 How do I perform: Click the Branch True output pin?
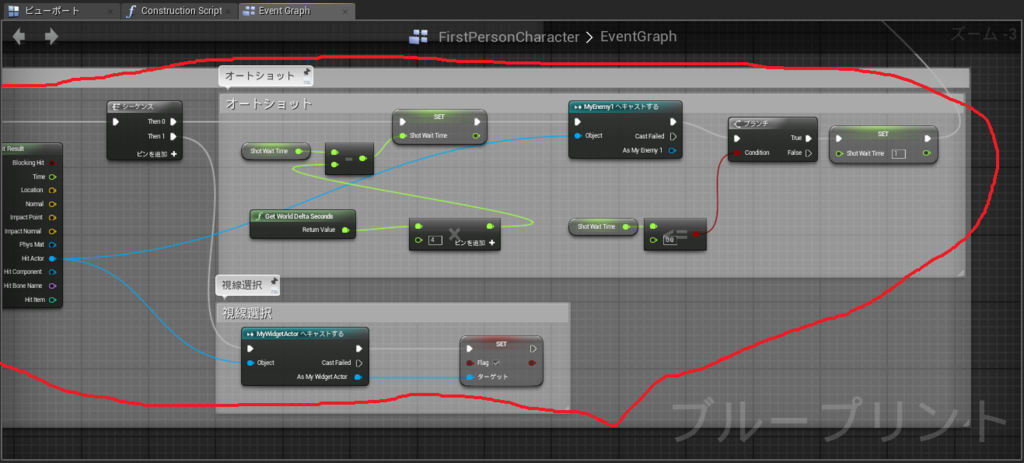pyautogui.click(x=808, y=138)
